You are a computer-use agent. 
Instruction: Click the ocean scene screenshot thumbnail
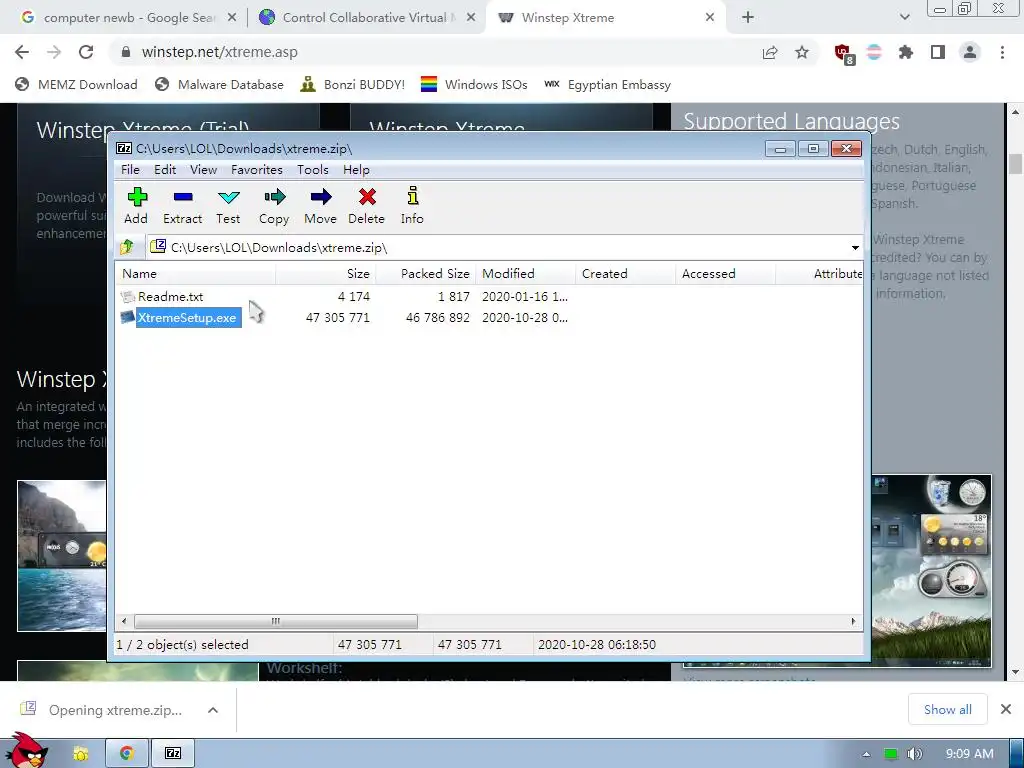coord(61,556)
